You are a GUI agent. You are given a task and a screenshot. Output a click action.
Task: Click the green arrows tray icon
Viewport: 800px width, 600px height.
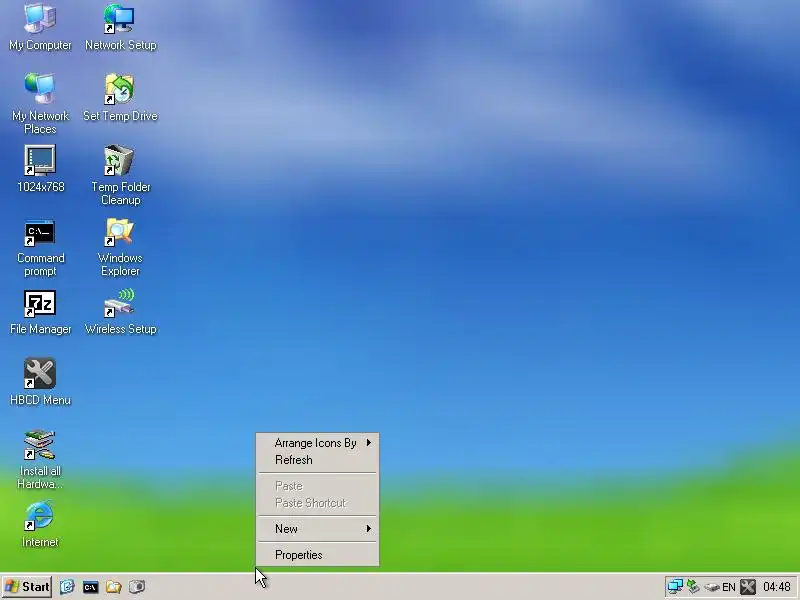(x=693, y=587)
